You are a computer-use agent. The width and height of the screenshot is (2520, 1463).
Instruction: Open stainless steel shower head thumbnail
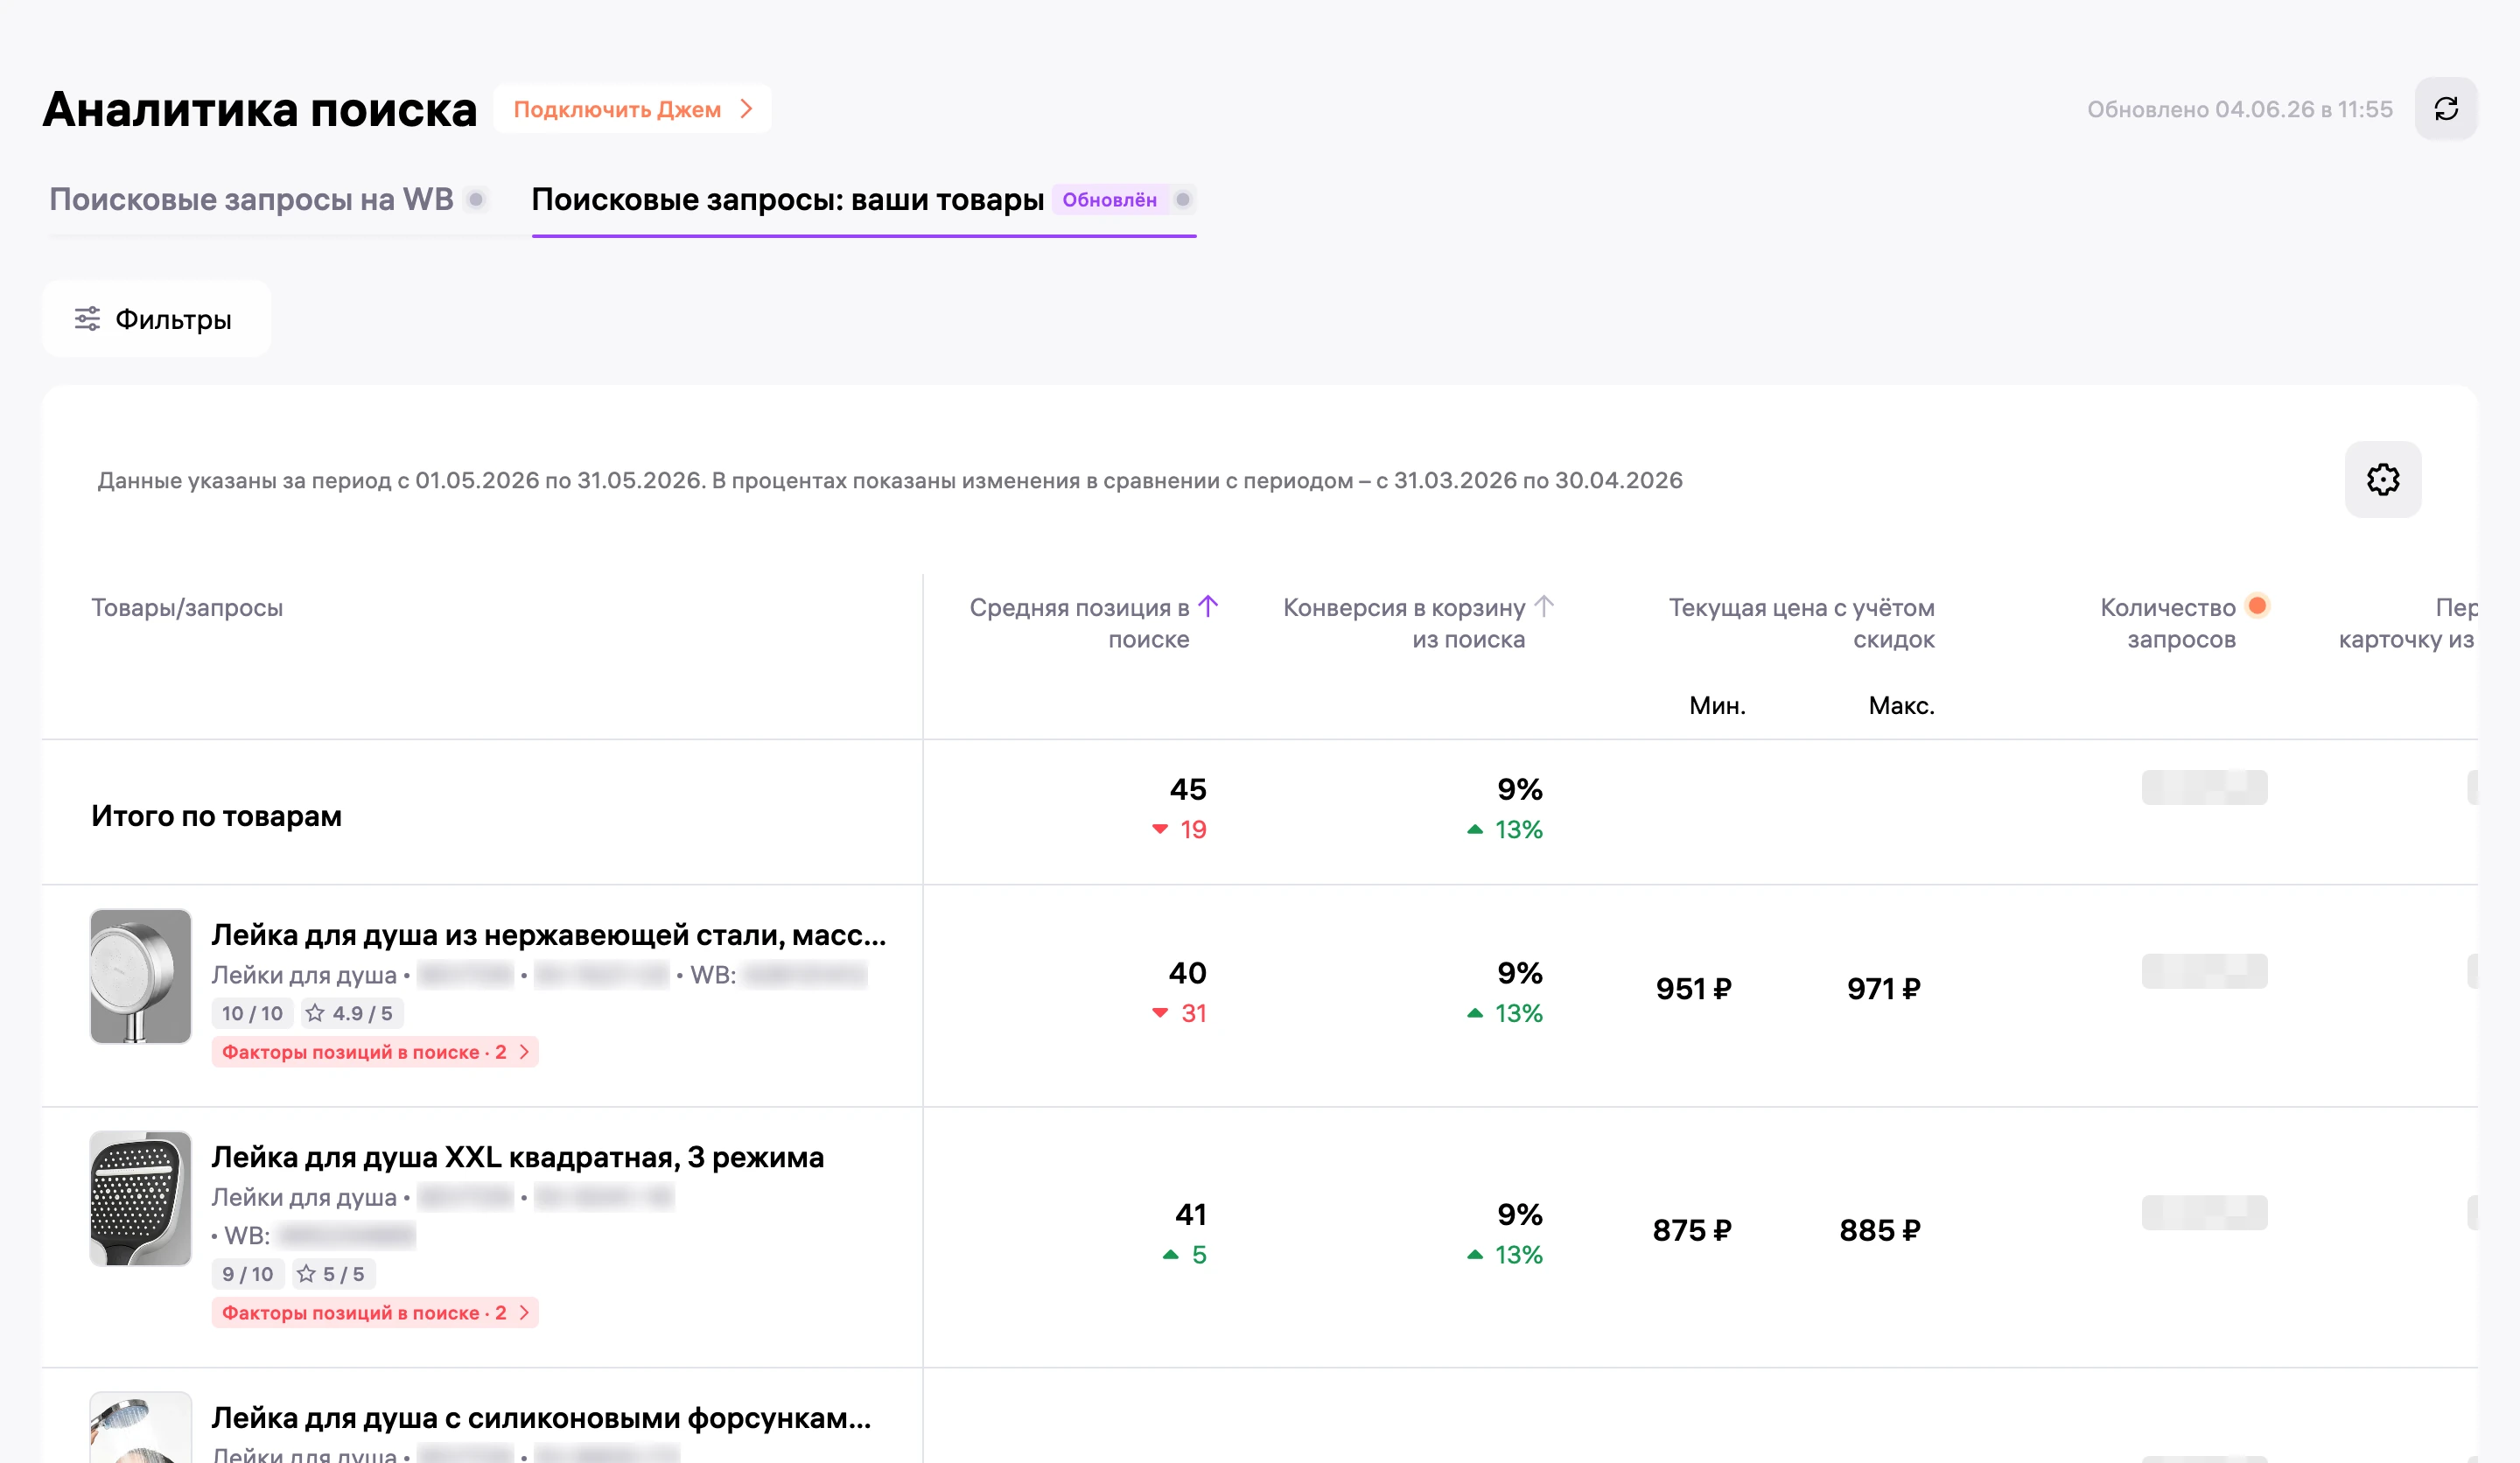141,976
